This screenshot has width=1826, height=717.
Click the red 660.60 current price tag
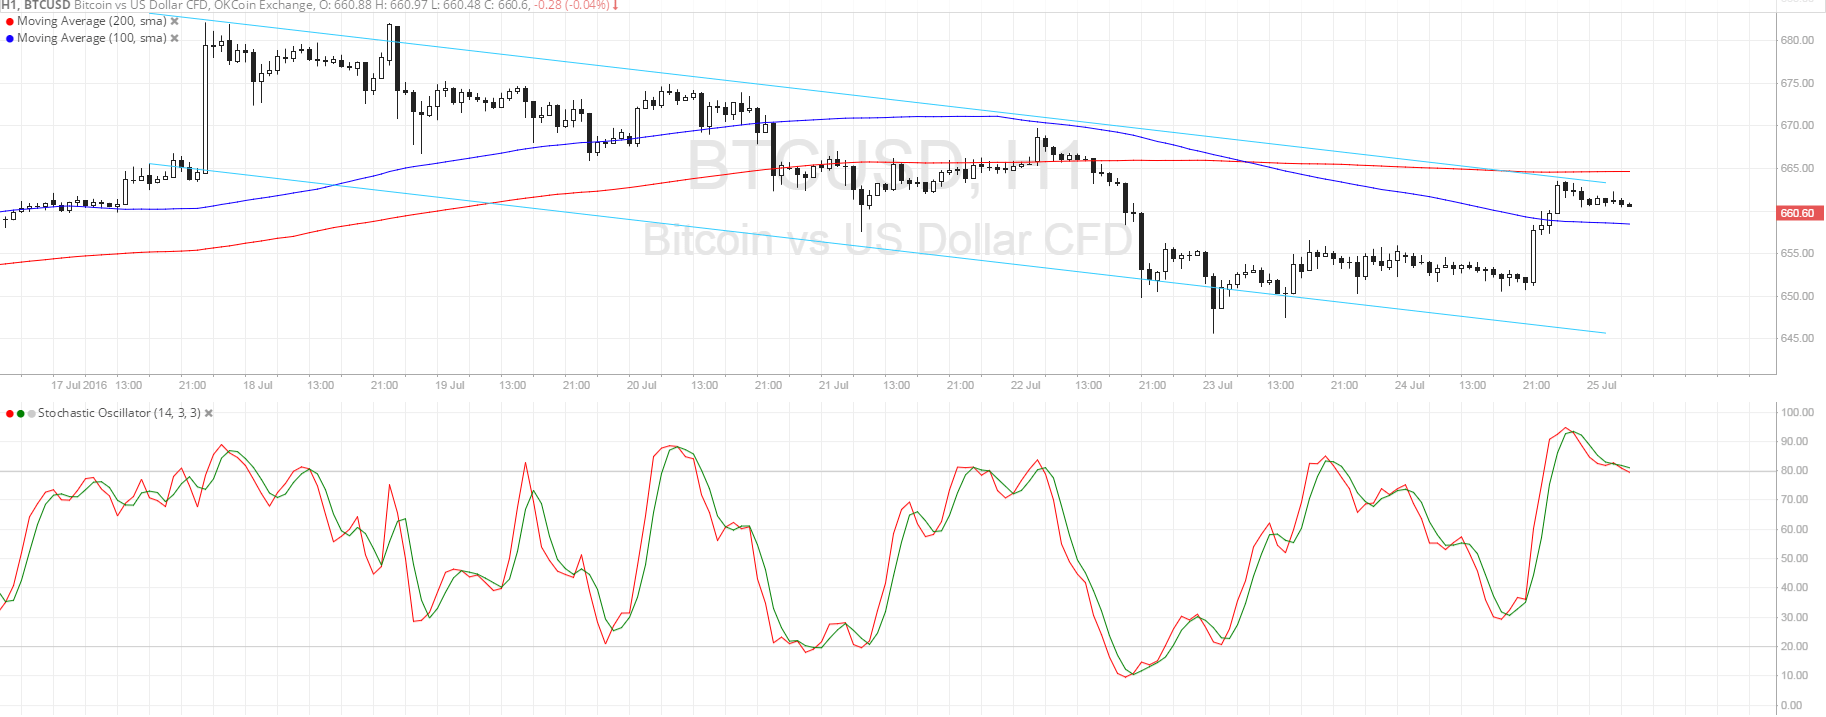pyautogui.click(x=1797, y=213)
